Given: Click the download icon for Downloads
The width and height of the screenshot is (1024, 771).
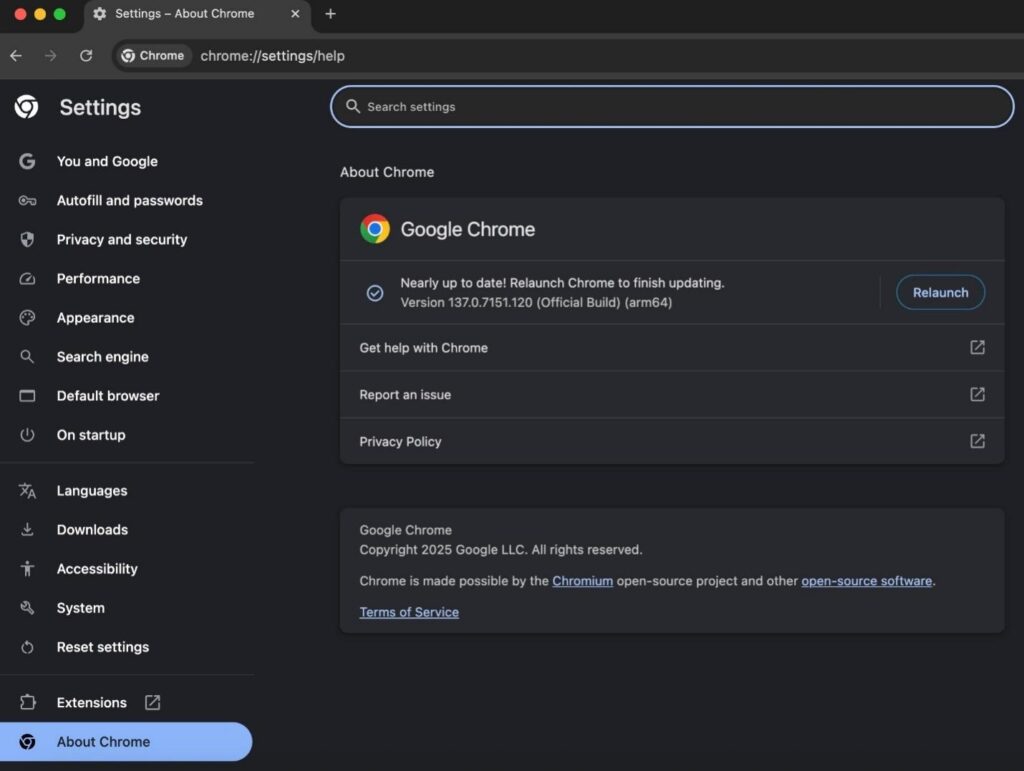Looking at the screenshot, I should pyautogui.click(x=27, y=529).
